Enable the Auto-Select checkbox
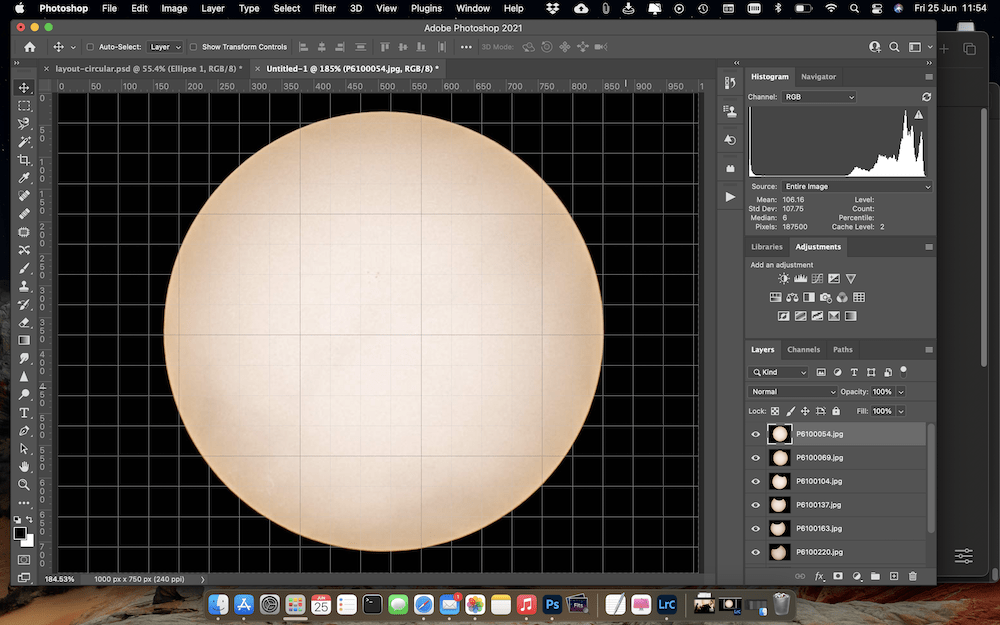Viewport: 1000px width, 625px height. pyautogui.click(x=90, y=47)
